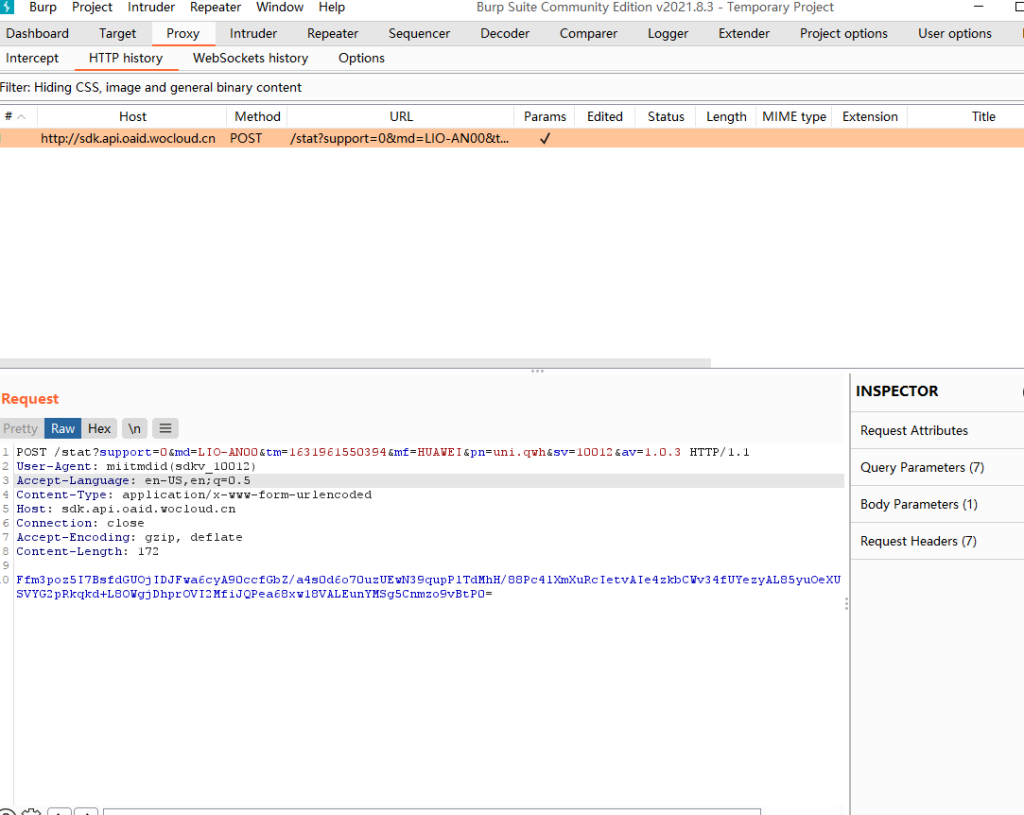Click the search input field below request
The width and height of the screenshot is (1024, 815).
430,811
